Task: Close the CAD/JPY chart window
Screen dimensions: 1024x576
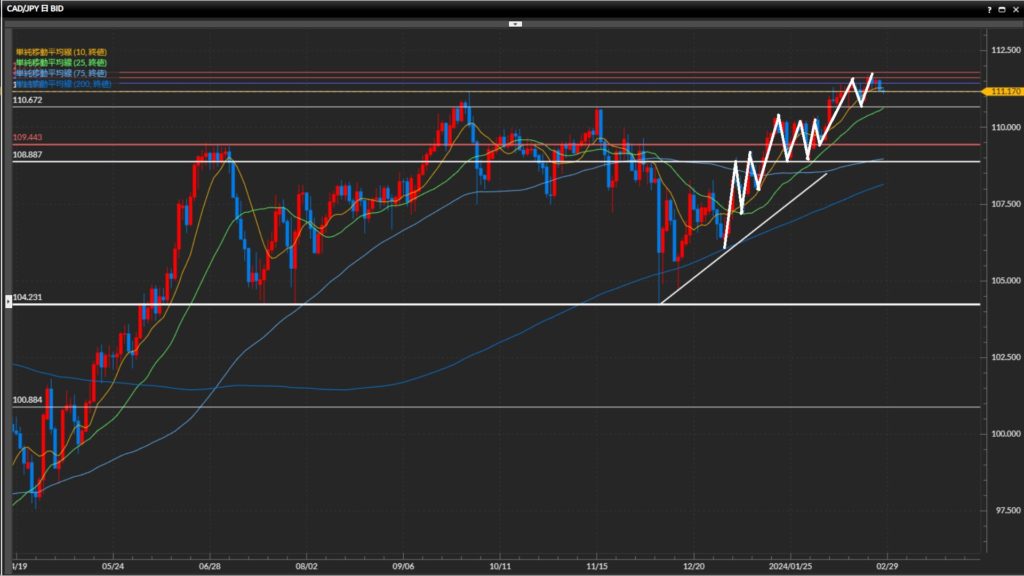Action: pos(1014,9)
